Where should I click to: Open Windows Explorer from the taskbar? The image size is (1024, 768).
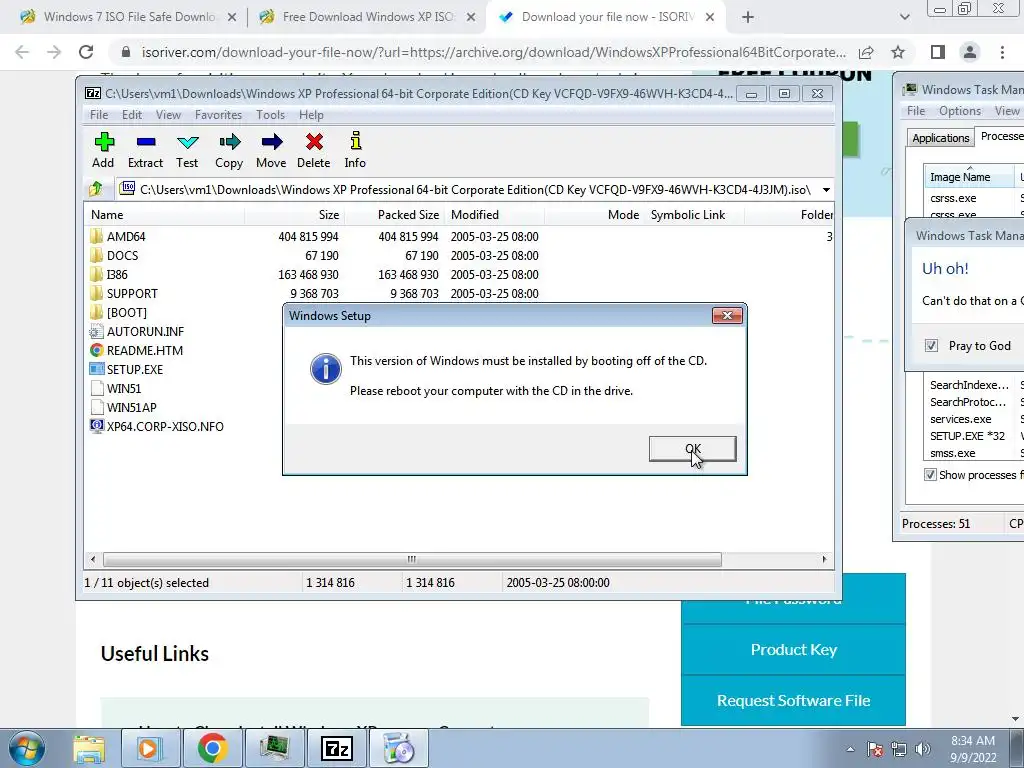click(89, 749)
